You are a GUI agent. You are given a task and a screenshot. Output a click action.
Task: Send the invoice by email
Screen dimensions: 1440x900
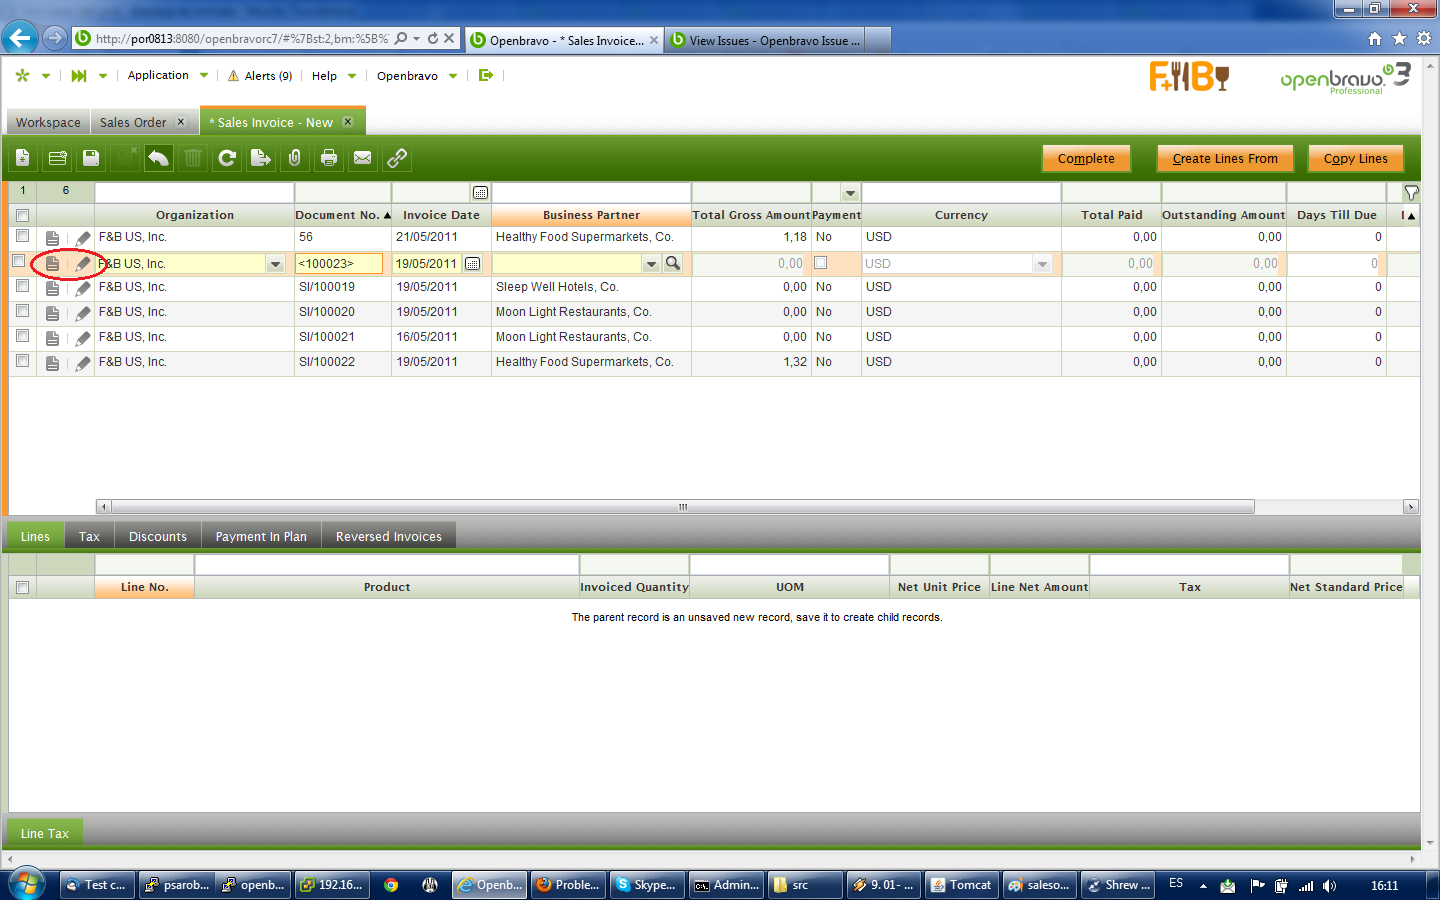(x=363, y=158)
